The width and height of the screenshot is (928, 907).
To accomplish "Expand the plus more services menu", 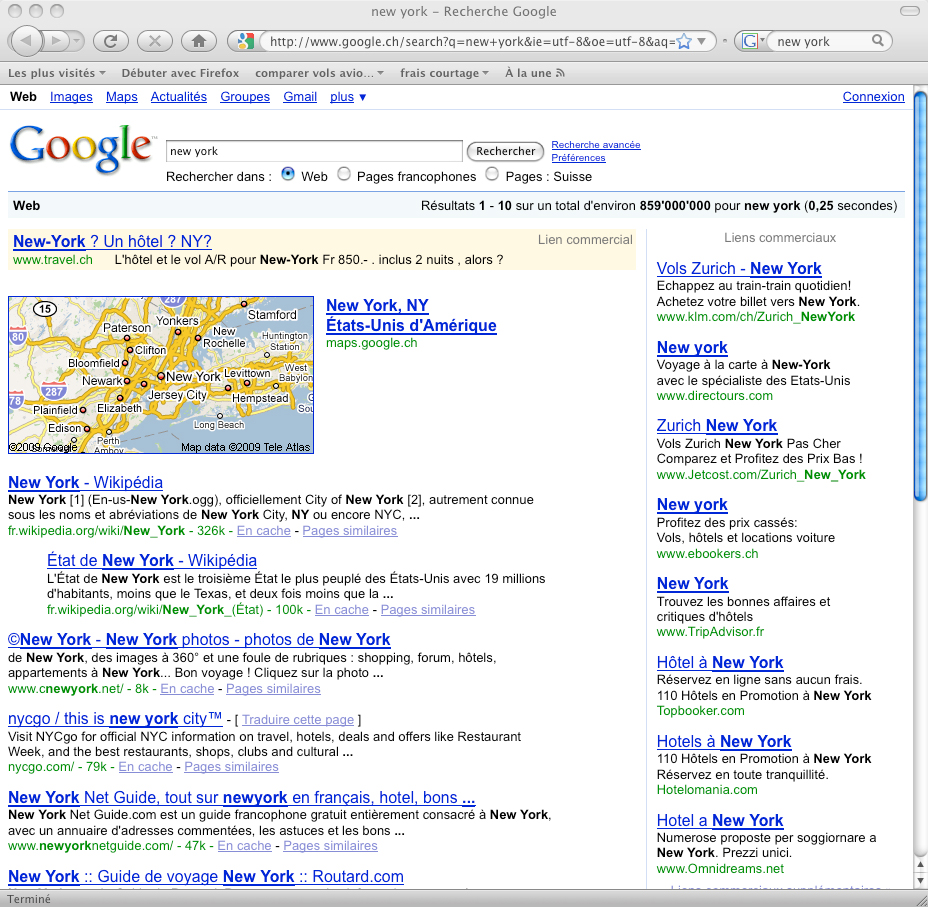I will [348, 96].
